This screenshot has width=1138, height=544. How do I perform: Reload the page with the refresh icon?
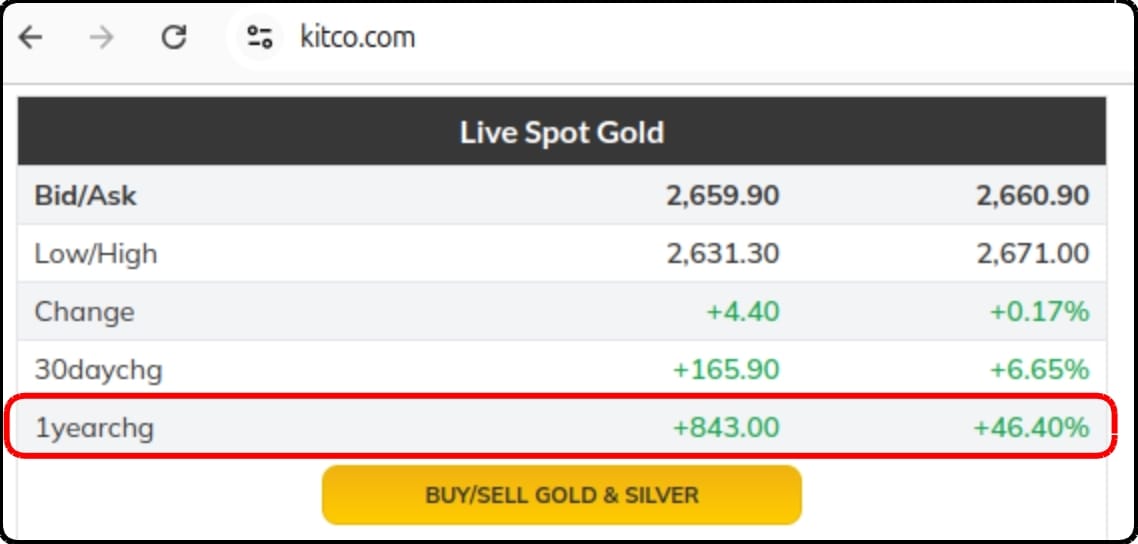click(174, 36)
